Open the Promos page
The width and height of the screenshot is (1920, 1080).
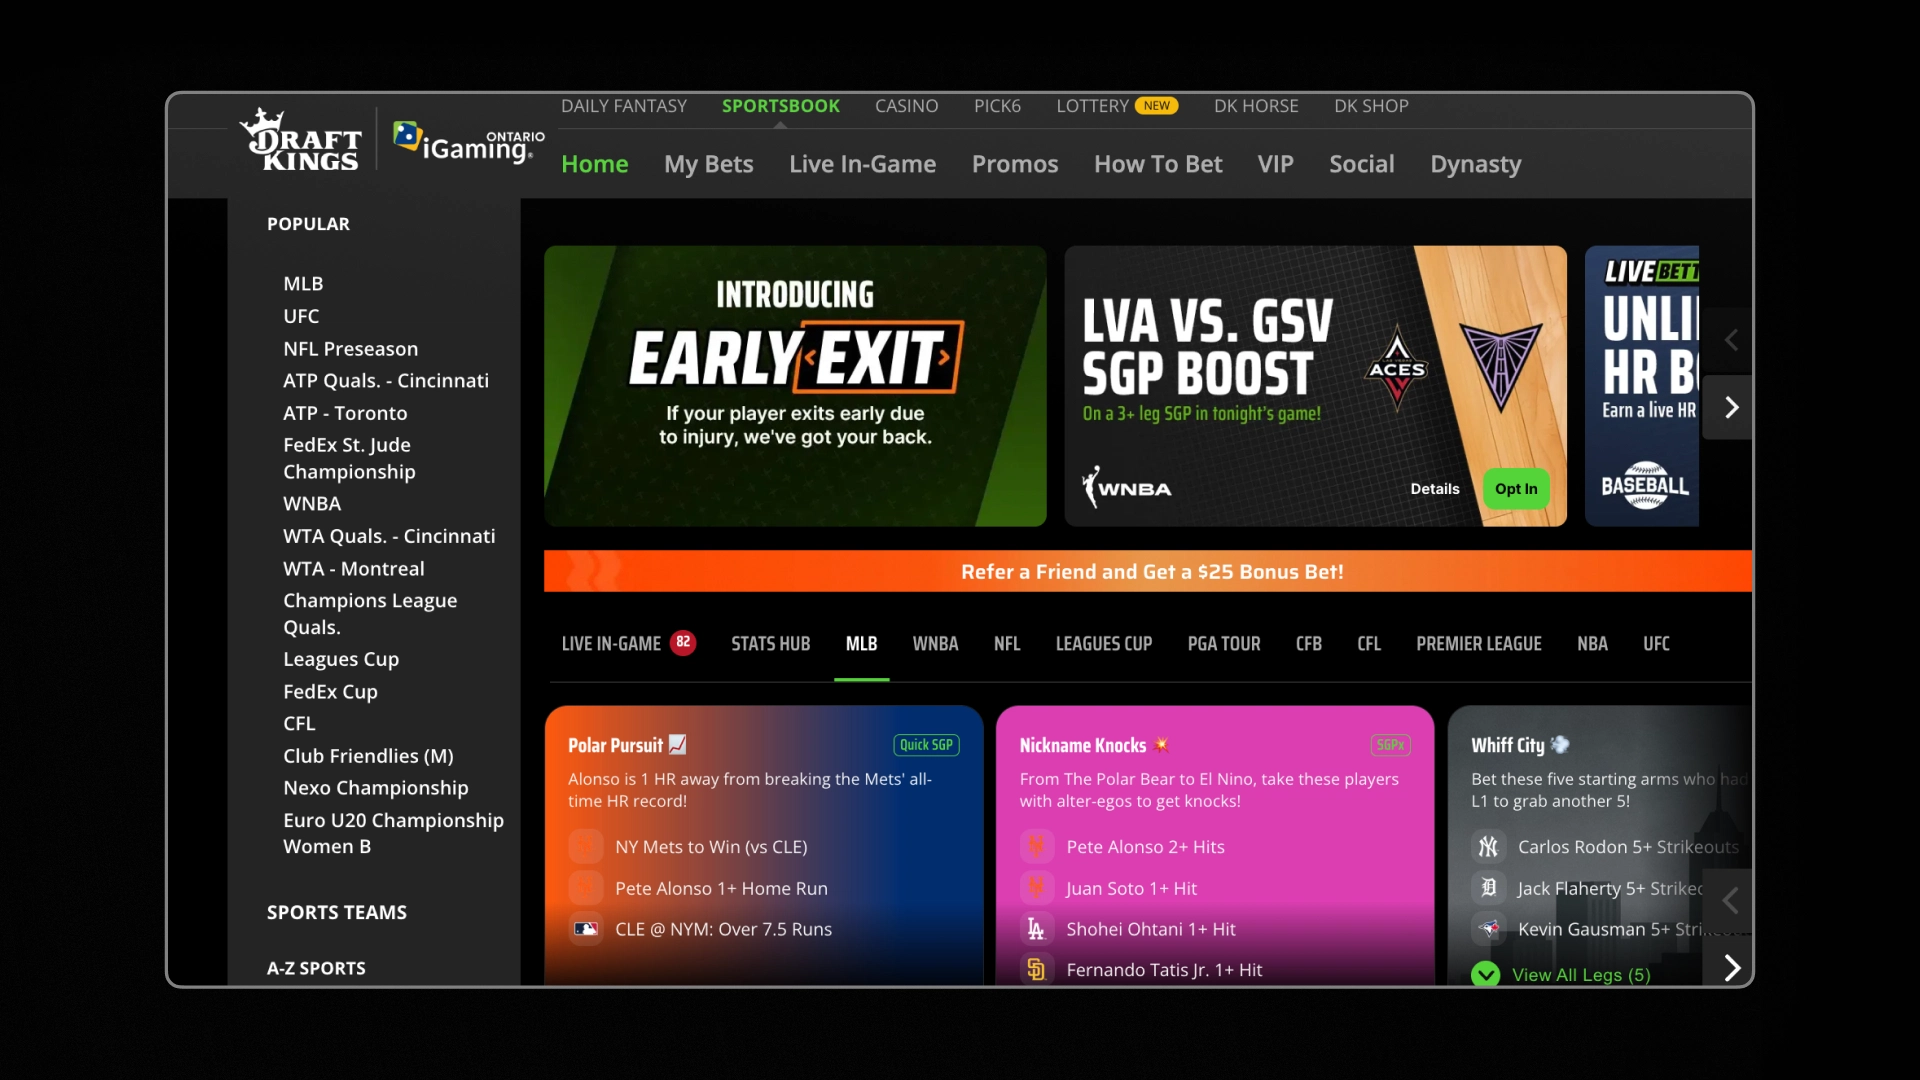1015,164
